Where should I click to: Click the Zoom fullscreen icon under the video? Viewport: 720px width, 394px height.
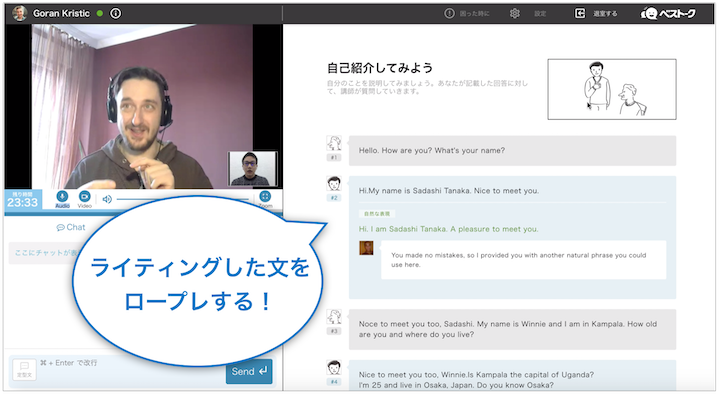(x=265, y=197)
